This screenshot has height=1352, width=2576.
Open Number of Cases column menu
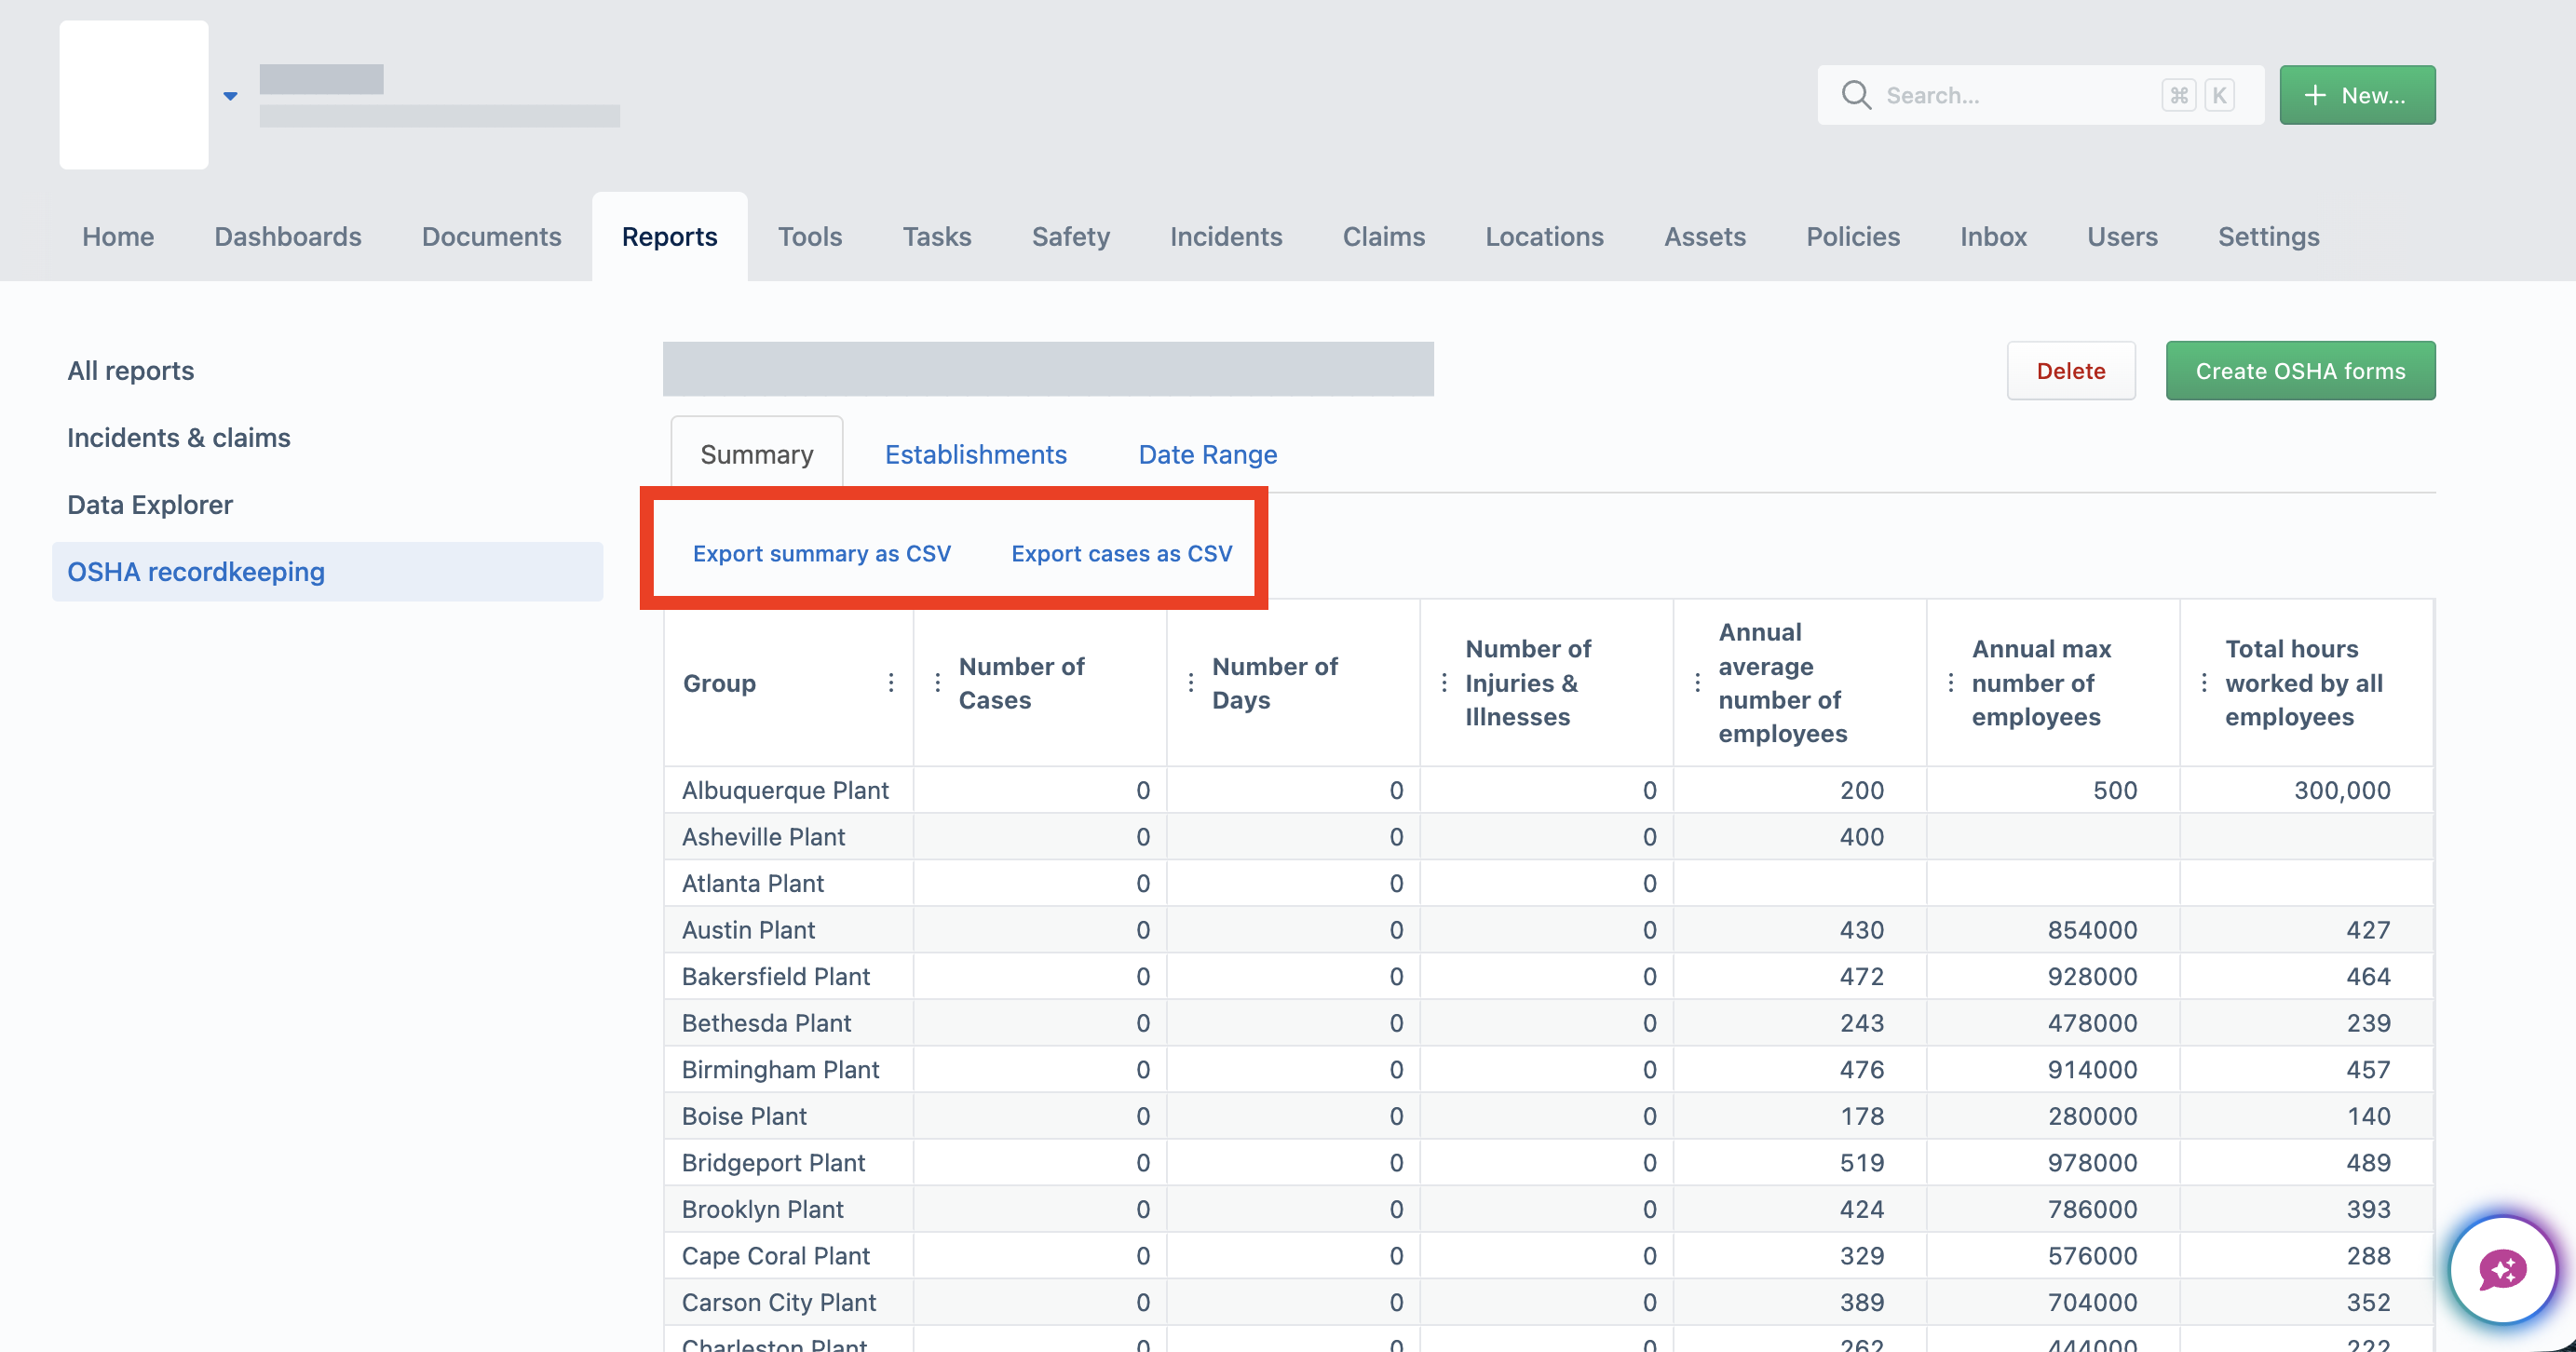pos(937,683)
